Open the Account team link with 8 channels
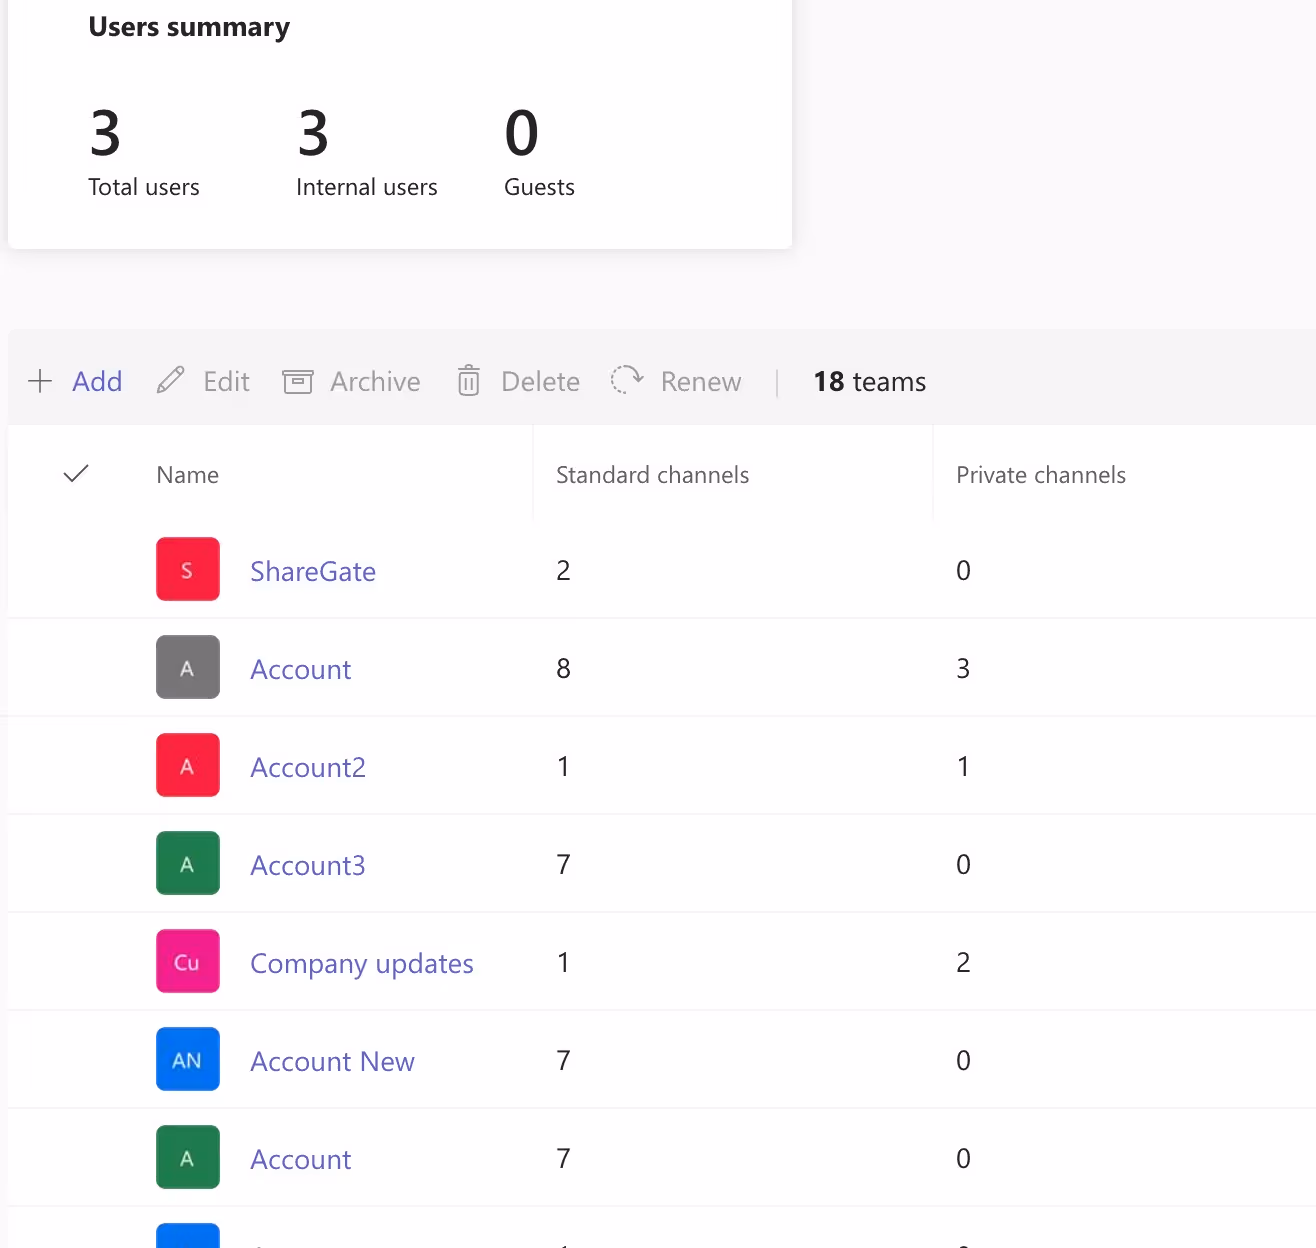 coord(300,669)
